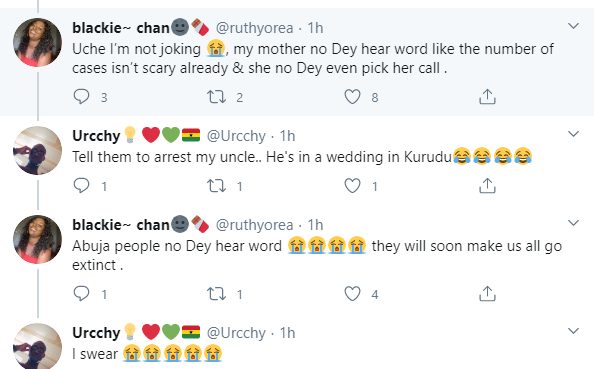
Task: Open options caret on 'I swear' tweet
Action: pos(574,331)
